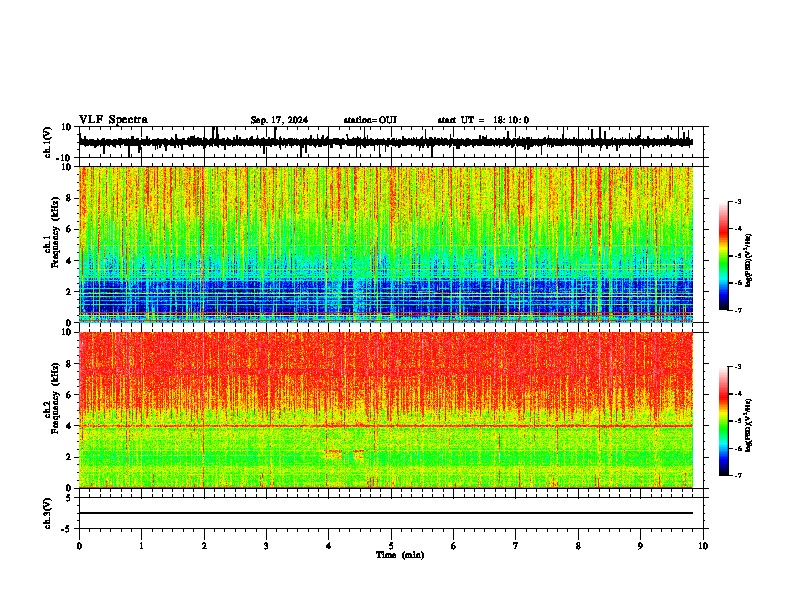This screenshot has width=792, height=612.
Task: Click the "7" tick on the time axis
Action: (516, 546)
